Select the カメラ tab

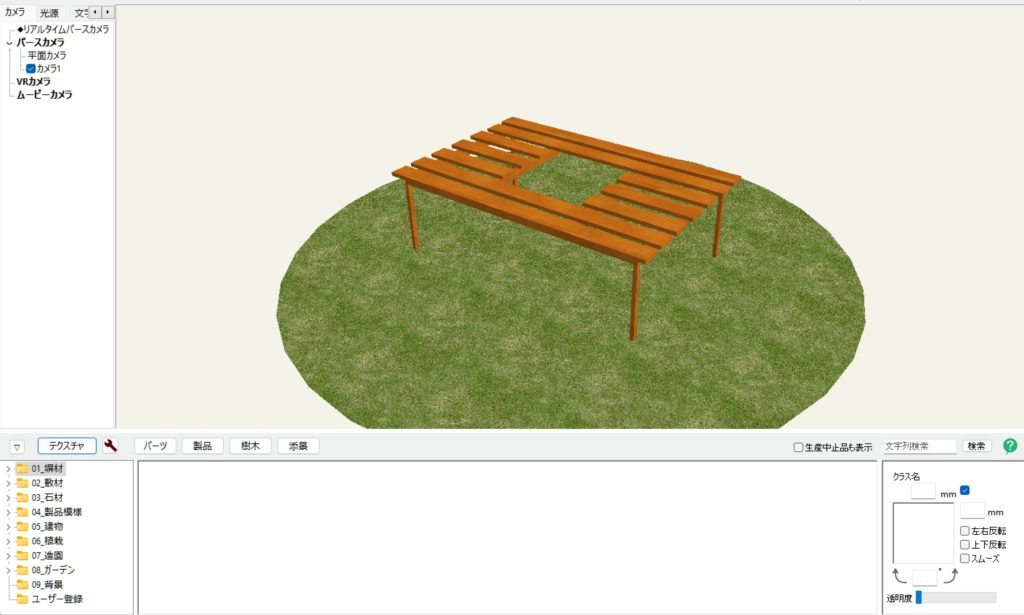click(x=16, y=13)
